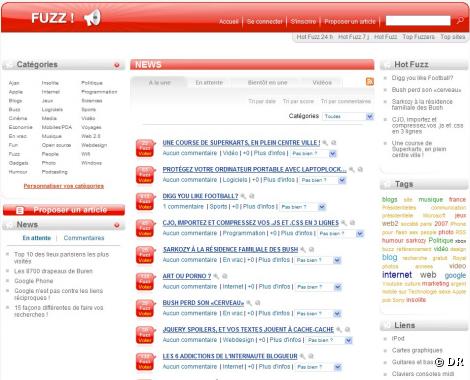Click the google tag in Tags cloud
The image size is (470, 380).
pos(455,275)
